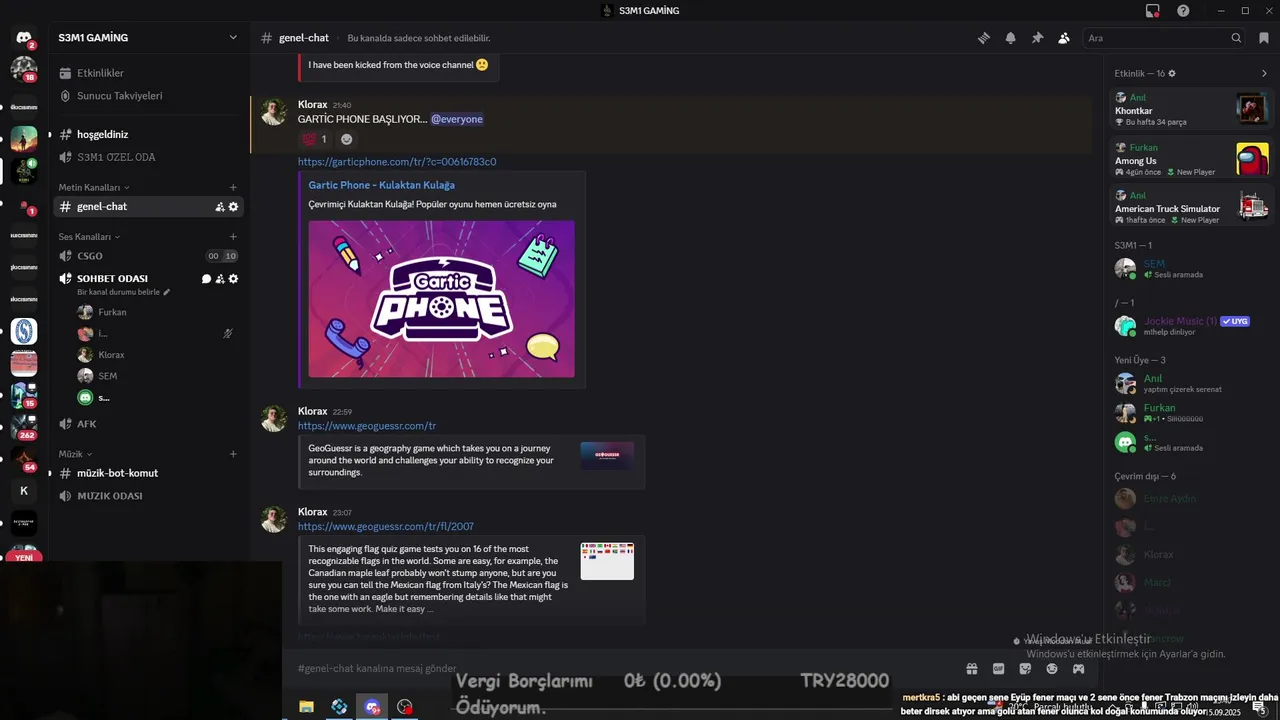Screen dimensions: 1280x720
Task: Open genel-chat channel settings gear
Action: click(233, 207)
